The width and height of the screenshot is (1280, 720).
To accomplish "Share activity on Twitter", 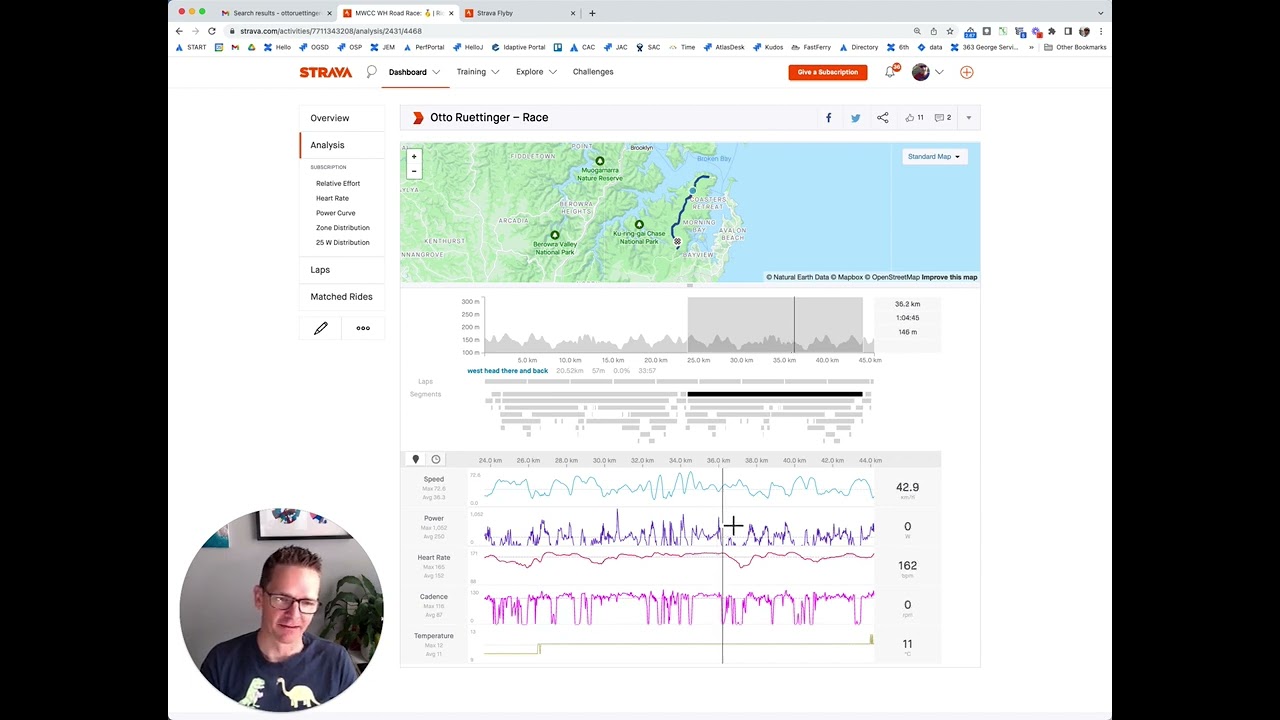I will 855,118.
